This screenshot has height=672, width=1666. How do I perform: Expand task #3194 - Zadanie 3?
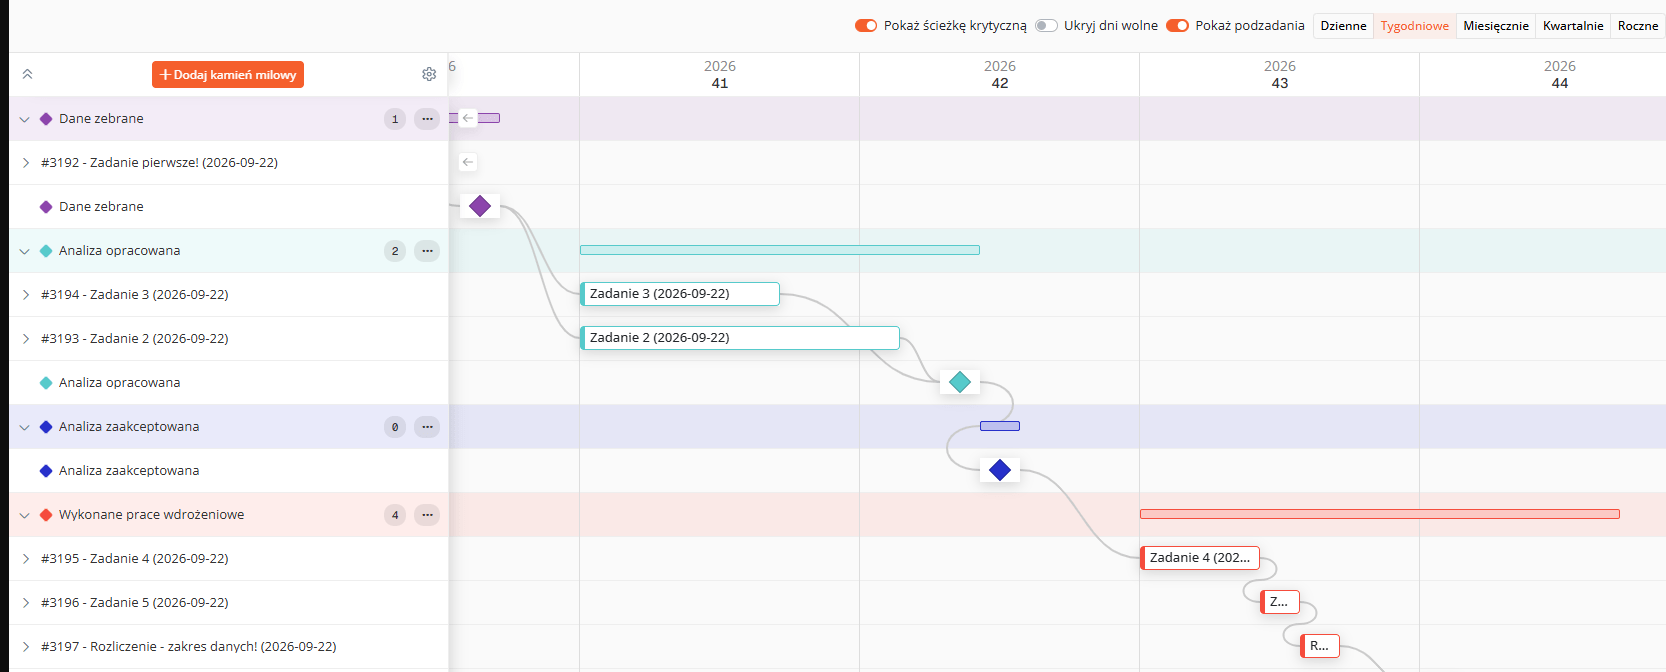(x=26, y=295)
